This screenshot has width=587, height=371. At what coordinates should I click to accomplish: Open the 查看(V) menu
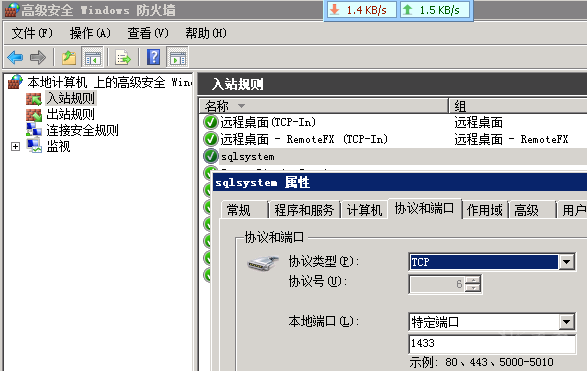coord(147,33)
